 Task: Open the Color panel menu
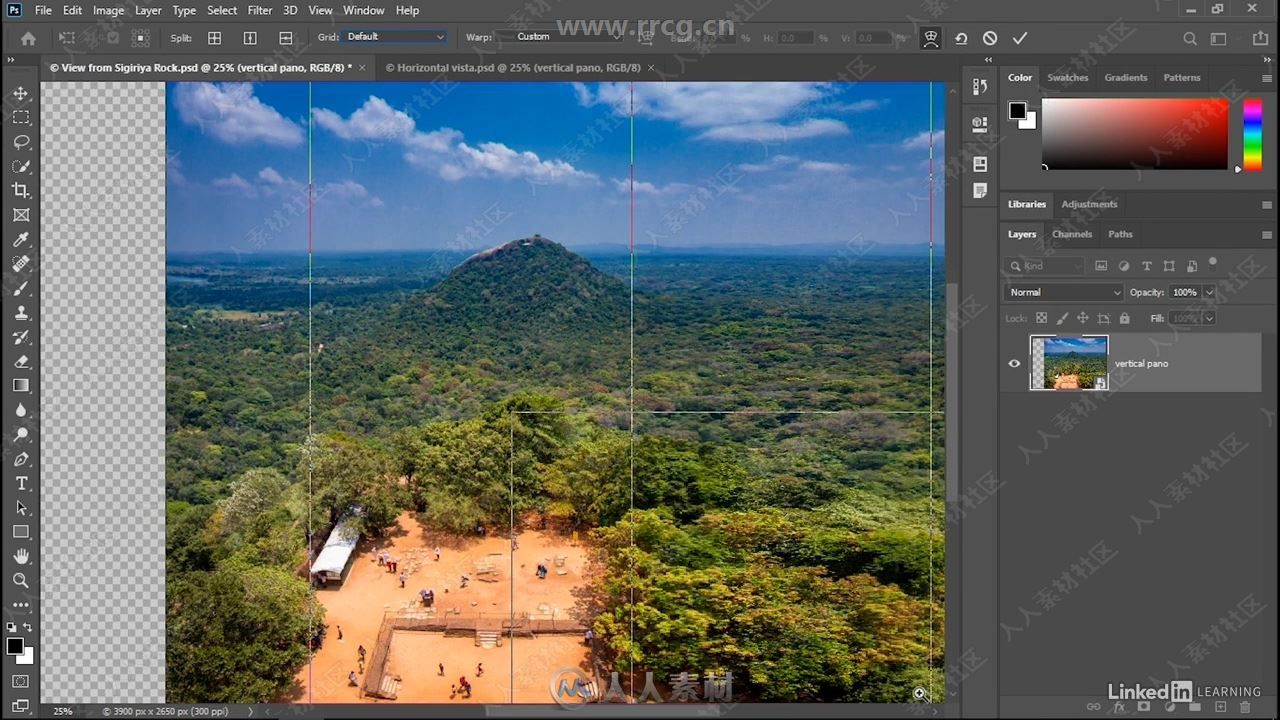point(1267,78)
